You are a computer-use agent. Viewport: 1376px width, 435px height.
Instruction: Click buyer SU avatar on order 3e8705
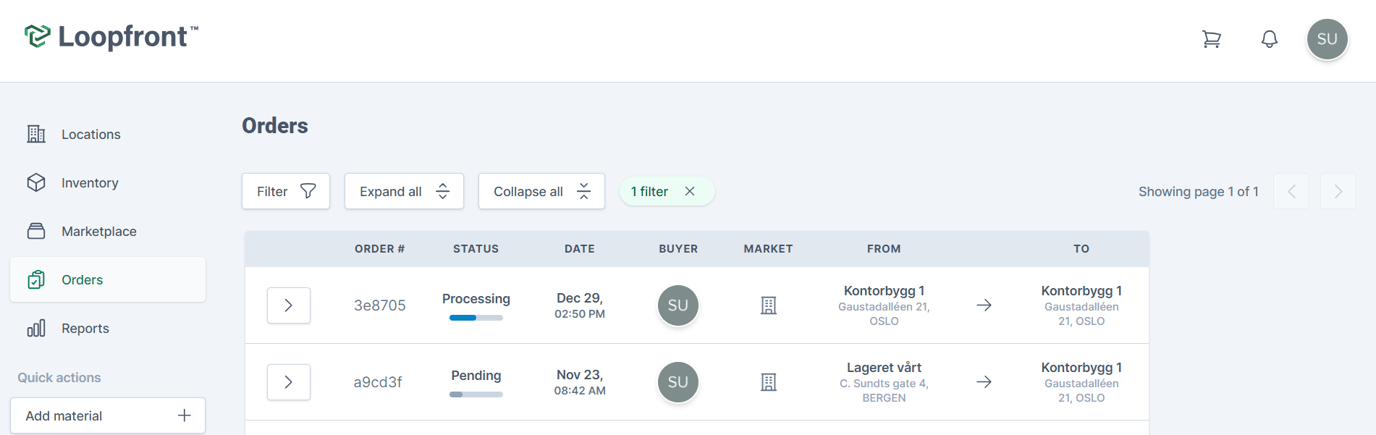coord(678,306)
